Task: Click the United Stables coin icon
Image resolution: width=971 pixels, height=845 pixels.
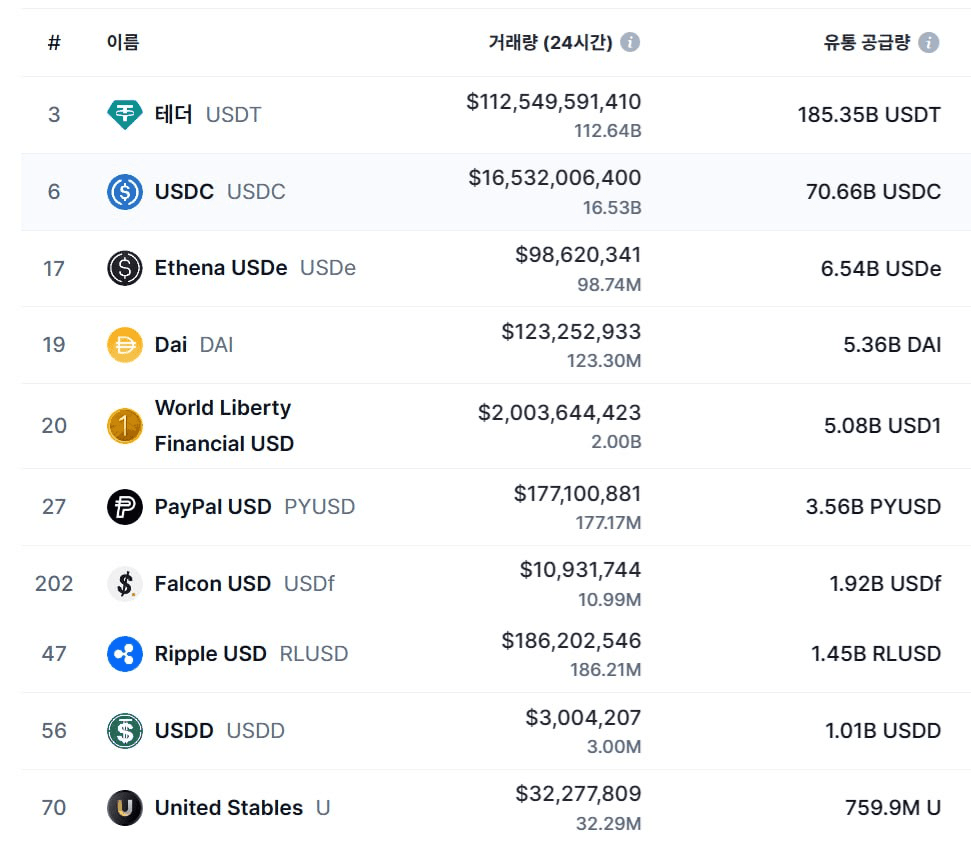Action: (125, 808)
